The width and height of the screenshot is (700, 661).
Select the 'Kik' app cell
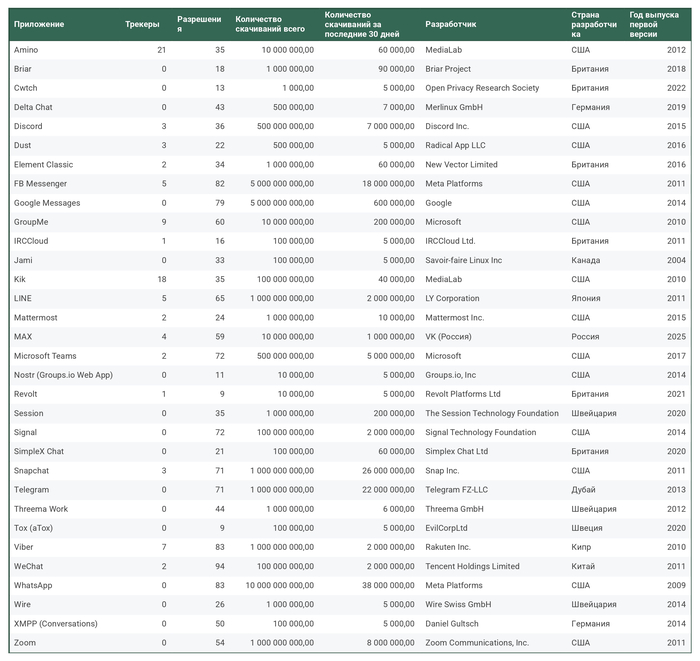pos(20,279)
